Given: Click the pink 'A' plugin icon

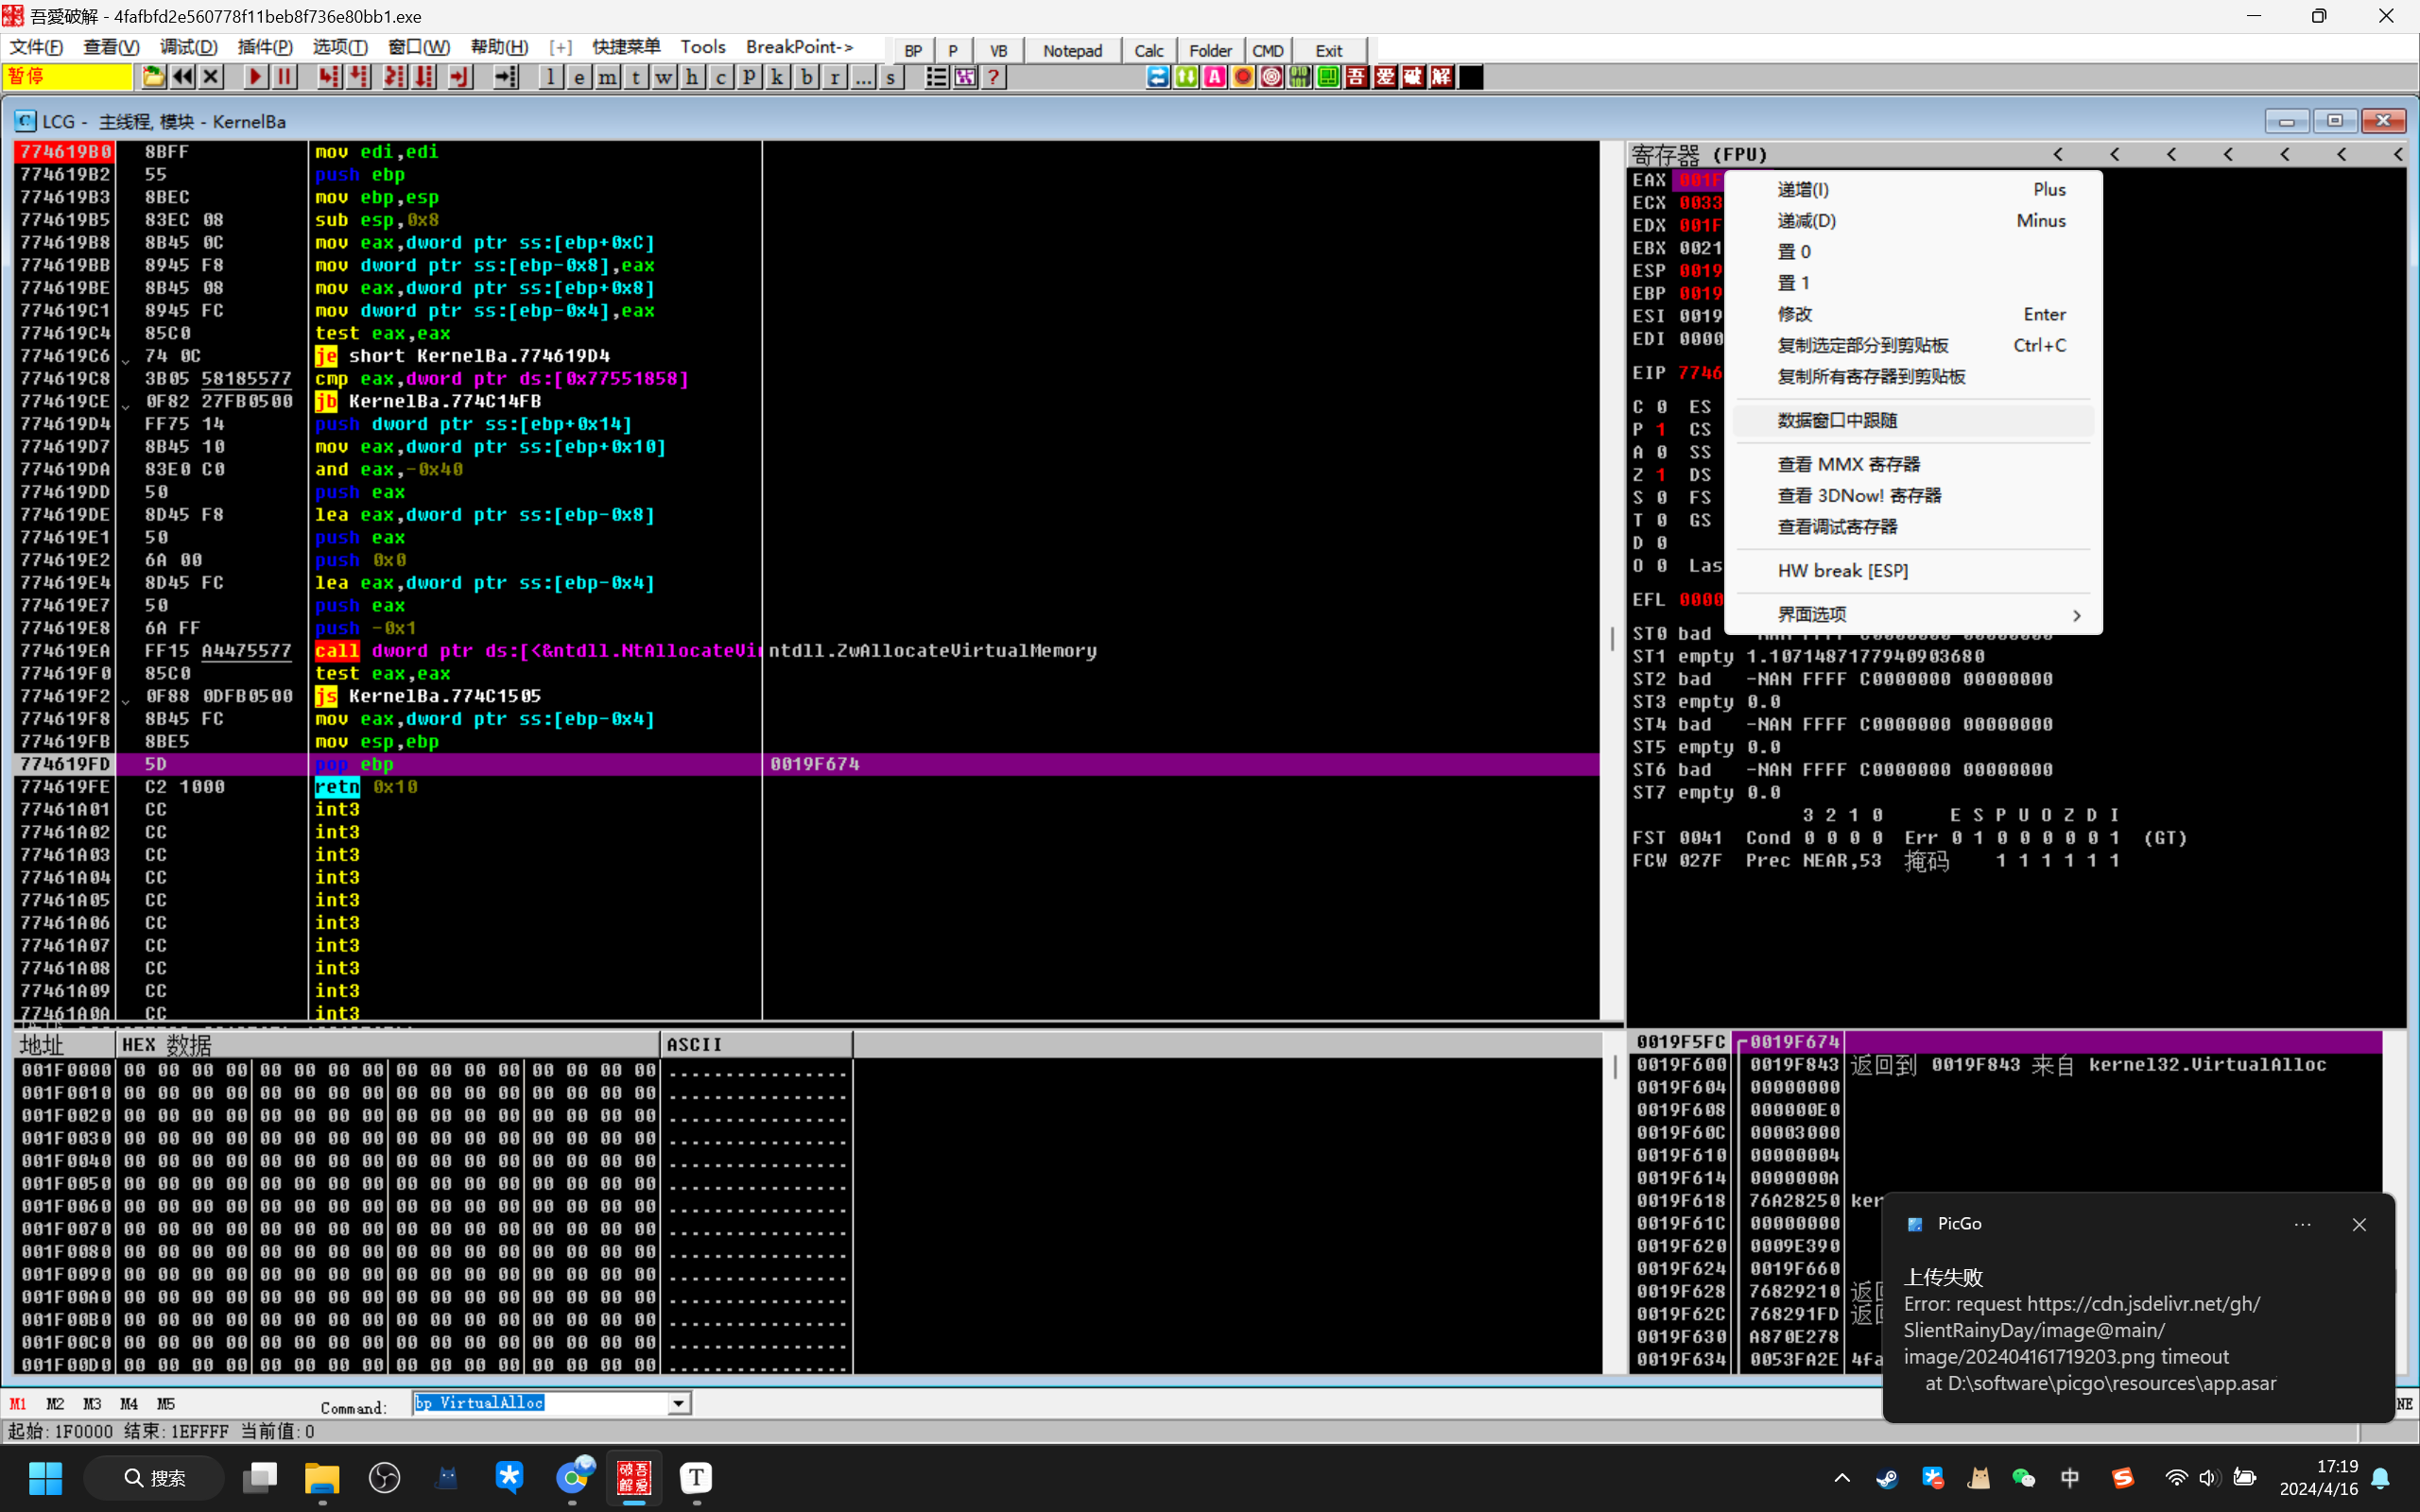Looking at the screenshot, I should [1214, 77].
